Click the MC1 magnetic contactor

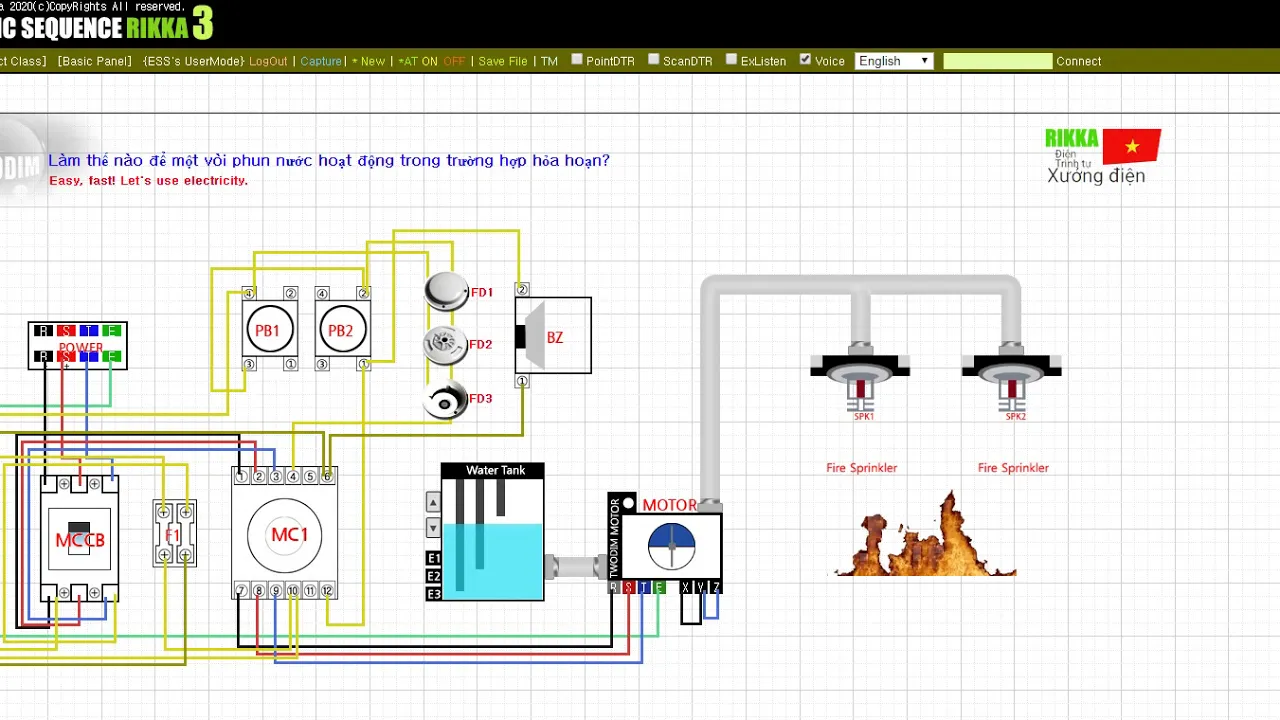pyautogui.click(x=285, y=534)
